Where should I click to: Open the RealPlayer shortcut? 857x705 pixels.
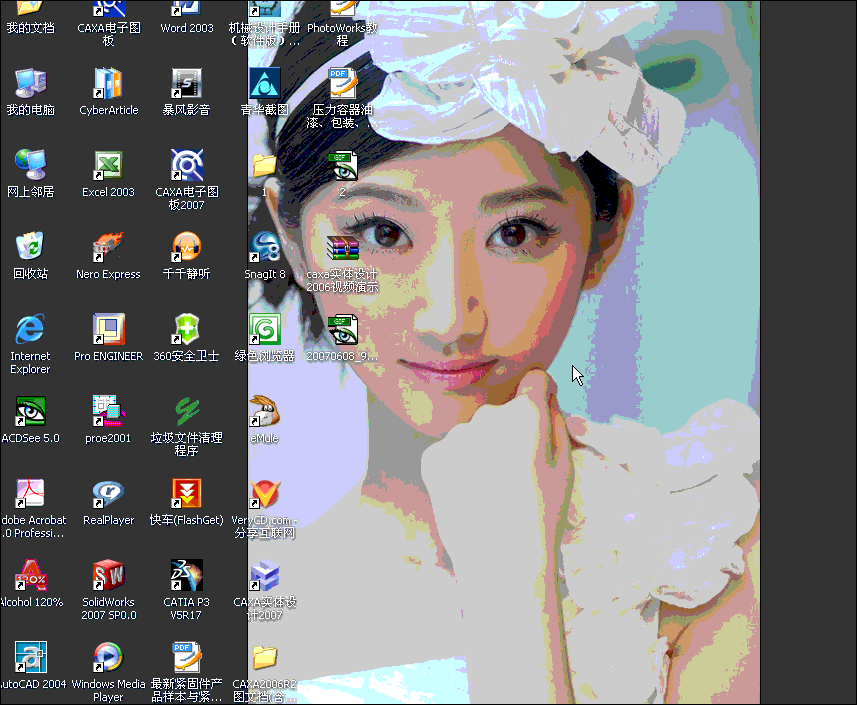coord(108,493)
